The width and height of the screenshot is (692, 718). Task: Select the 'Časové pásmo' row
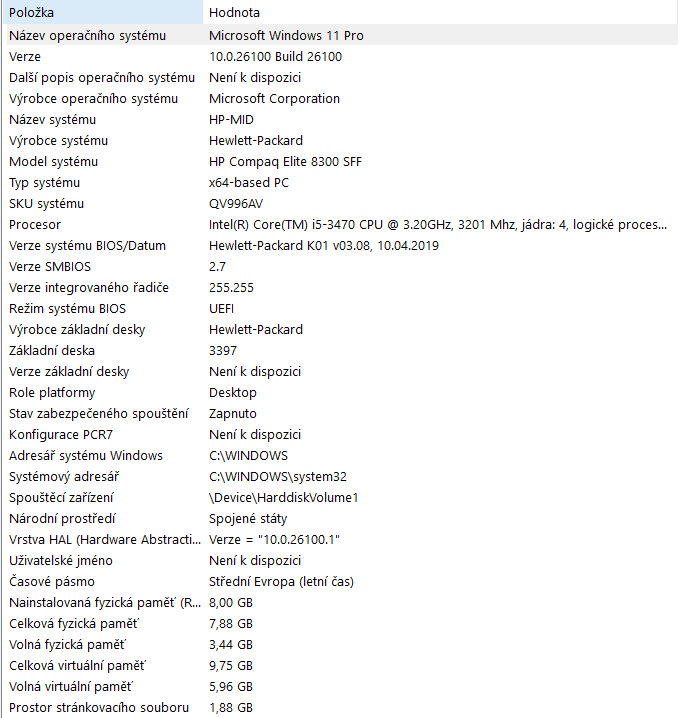(340, 582)
